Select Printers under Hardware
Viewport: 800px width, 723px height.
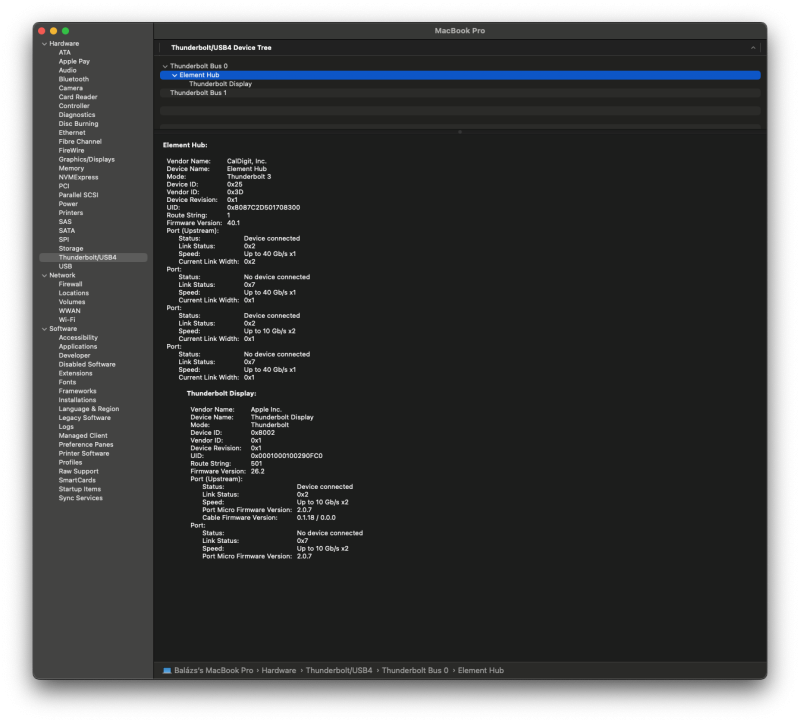pyautogui.click(x=70, y=213)
